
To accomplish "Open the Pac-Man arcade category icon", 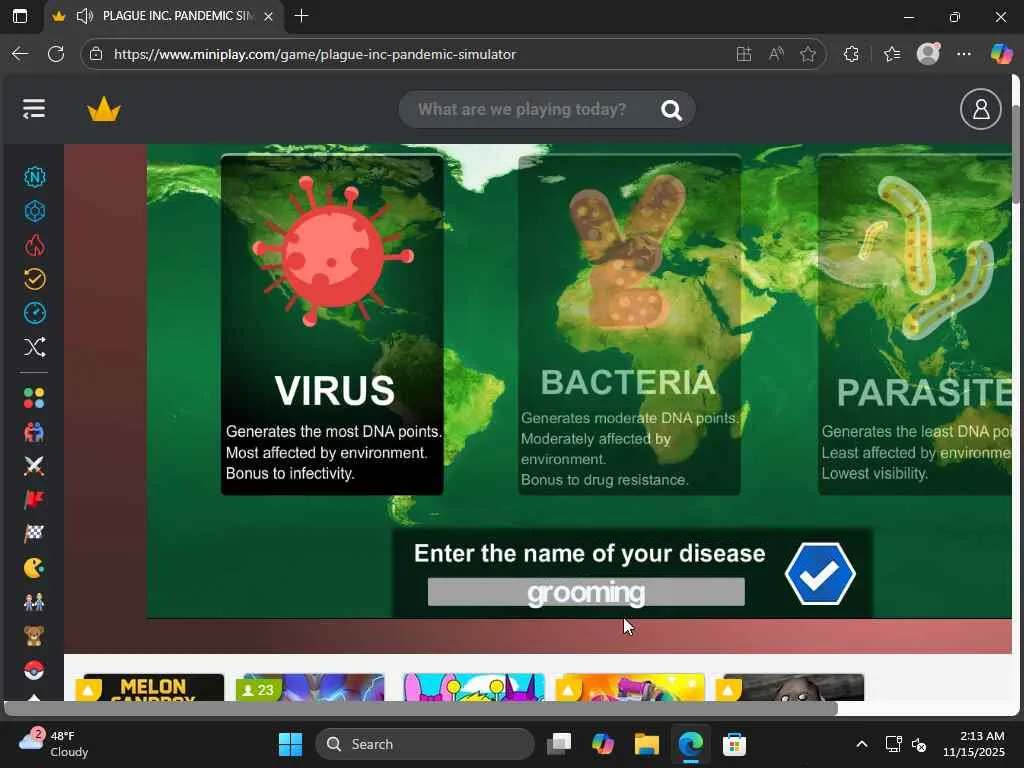I will [34, 568].
